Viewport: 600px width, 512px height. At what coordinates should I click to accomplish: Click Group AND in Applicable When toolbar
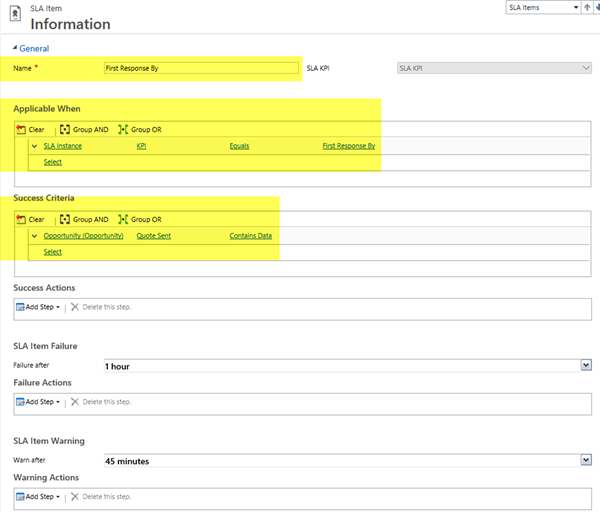(x=84, y=130)
